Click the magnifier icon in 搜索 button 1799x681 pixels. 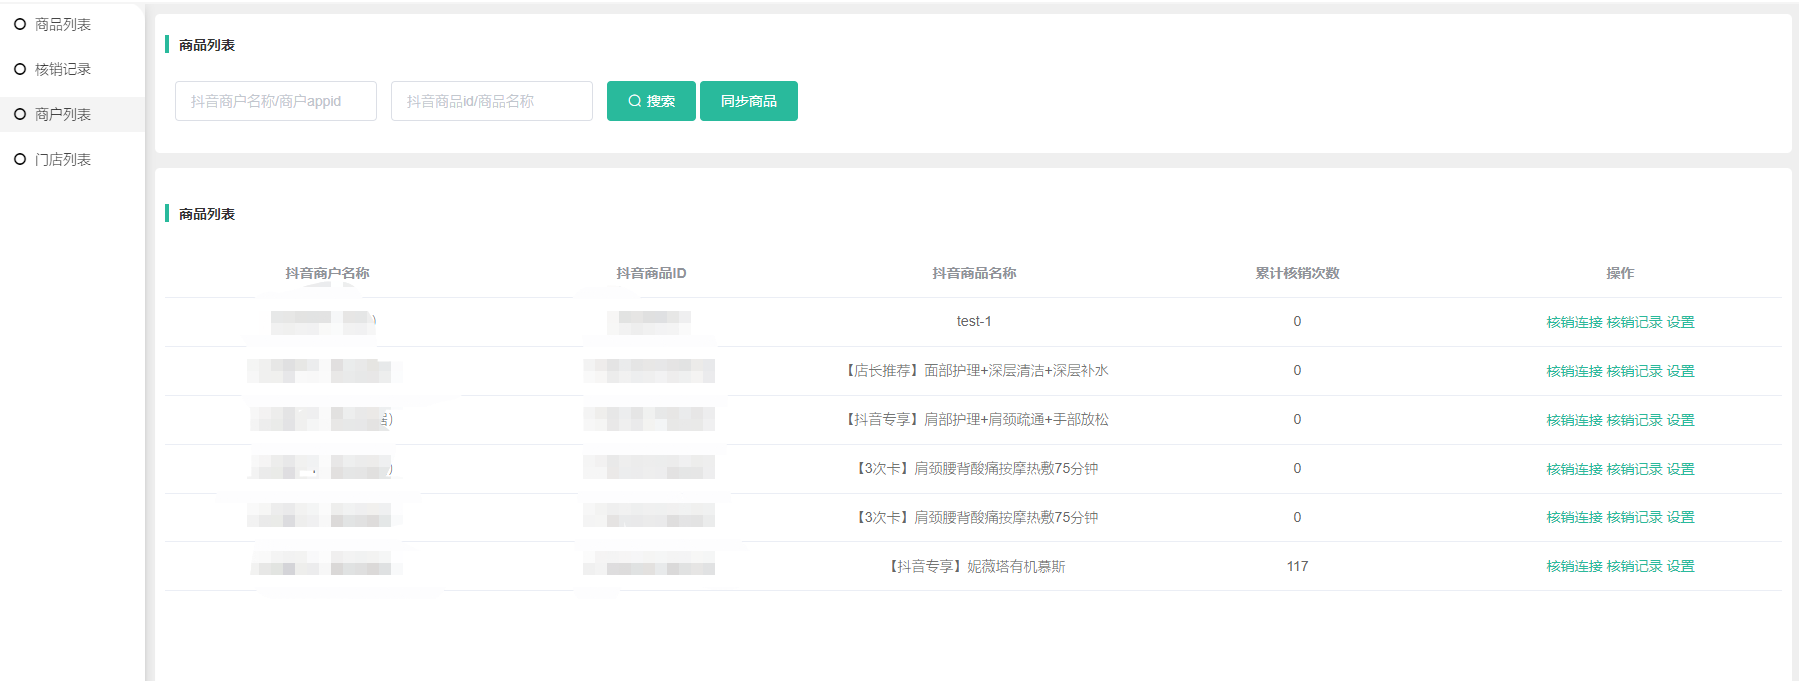click(x=635, y=101)
